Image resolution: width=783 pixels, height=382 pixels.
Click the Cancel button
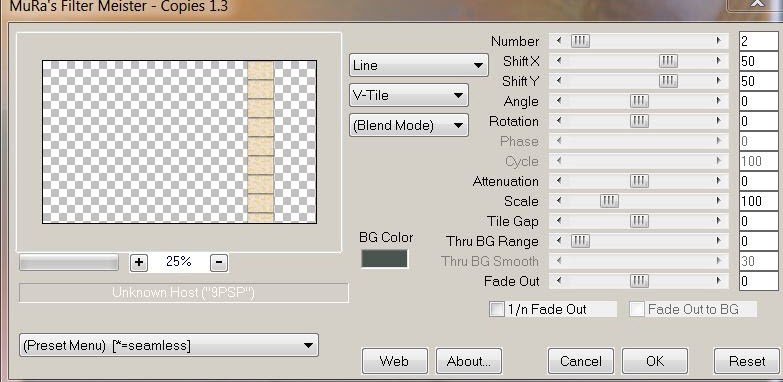(581, 361)
